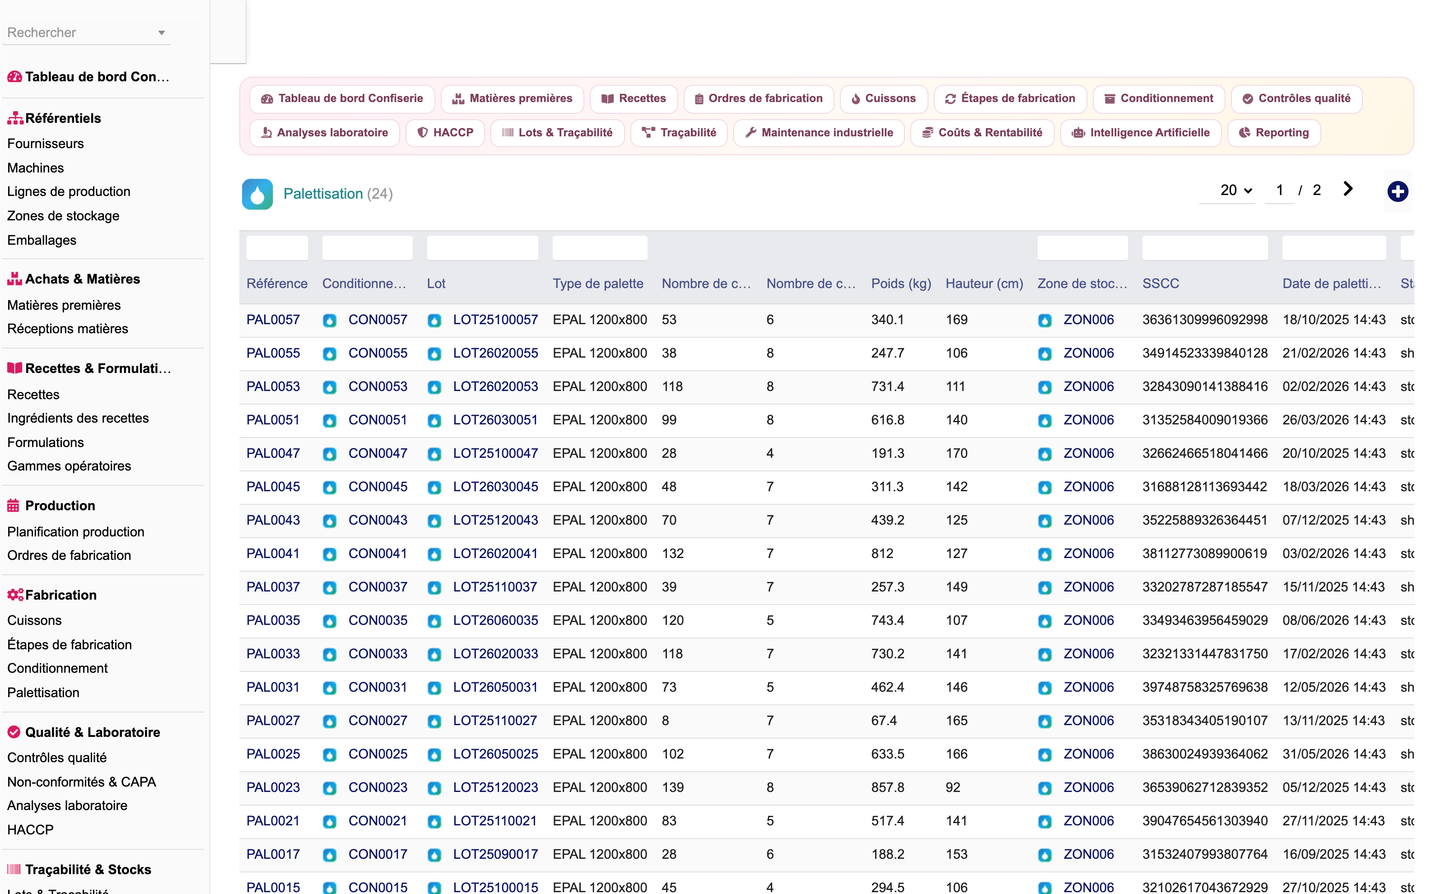Click the Lot column filter field
The height and width of the screenshot is (894, 1445).
tap(482, 248)
